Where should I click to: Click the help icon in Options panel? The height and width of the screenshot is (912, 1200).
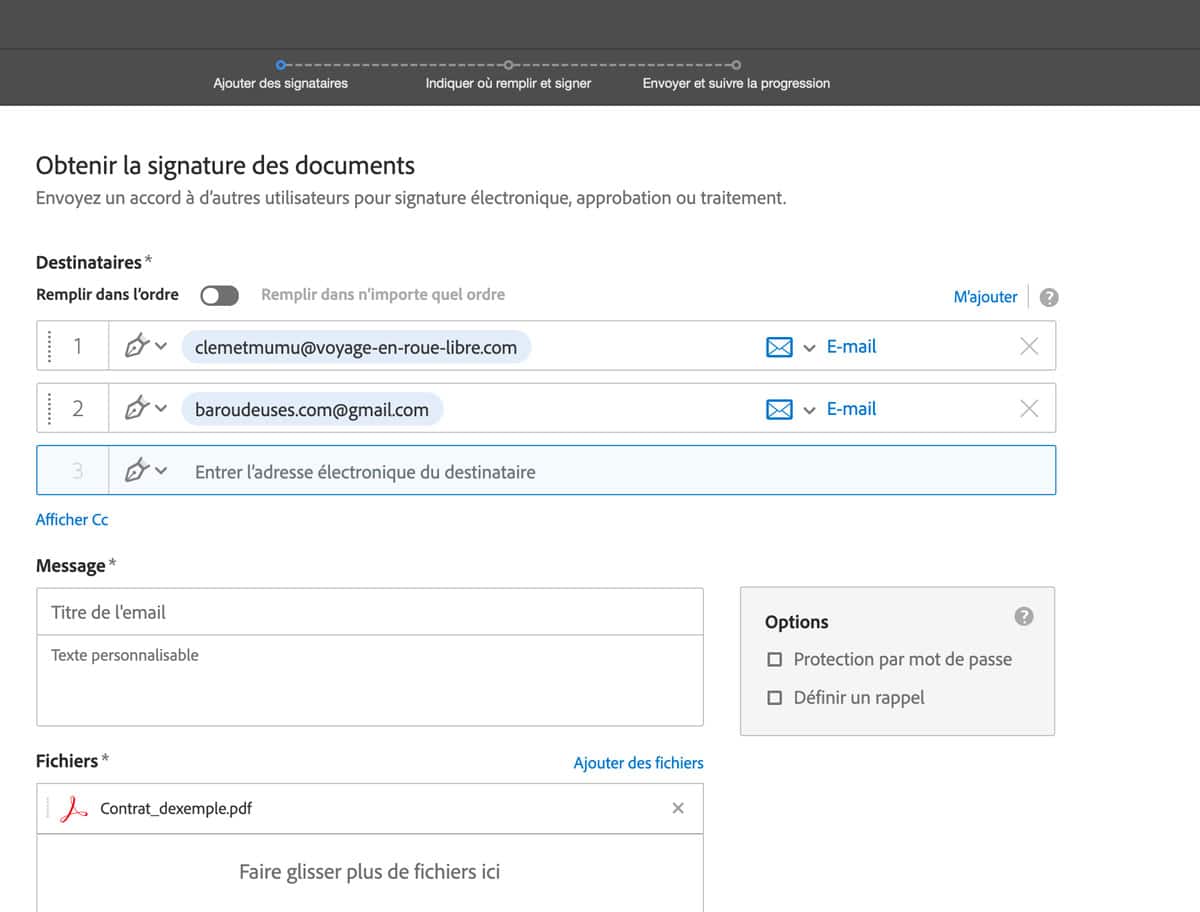1023,617
